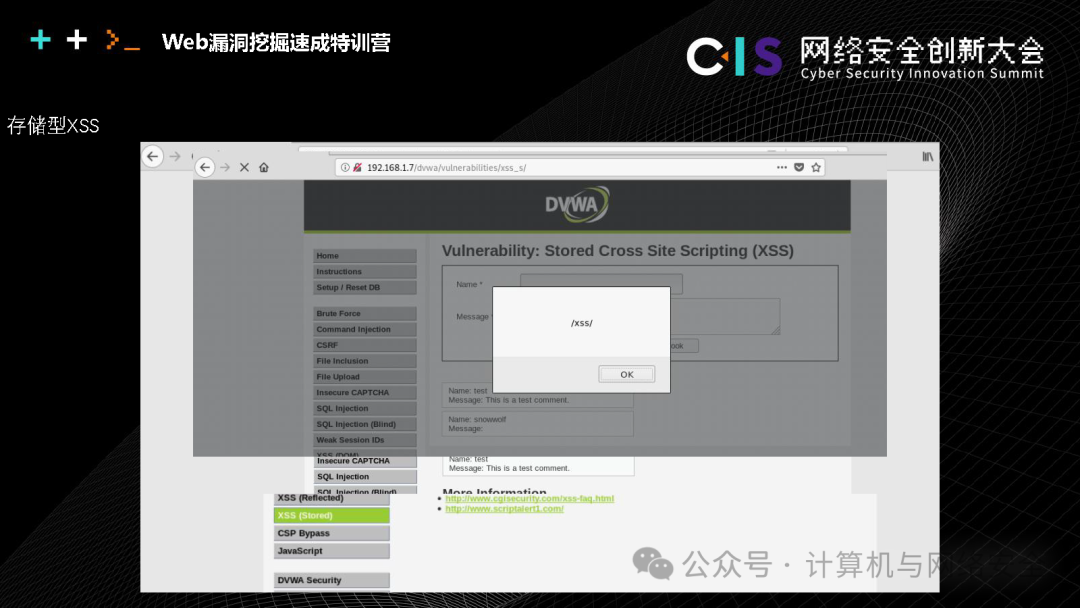The width and height of the screenshot is (1080, 608).
Task: Click the 'Vulnerability: Stored Cross Site Scripting (XSS)' heading
Action: point(618,251)
